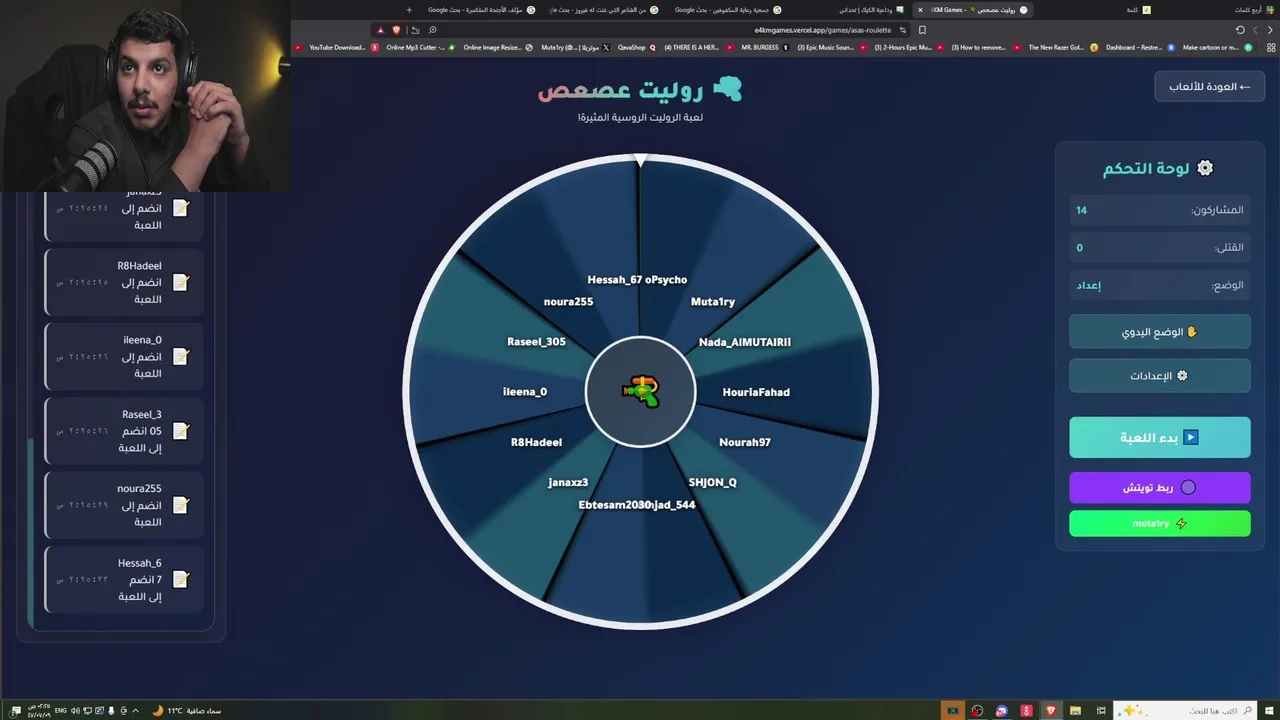This screenshot has height=720, width=1280.
Task: Open the الإعدادات settings button
Action: coord(1160,376)
